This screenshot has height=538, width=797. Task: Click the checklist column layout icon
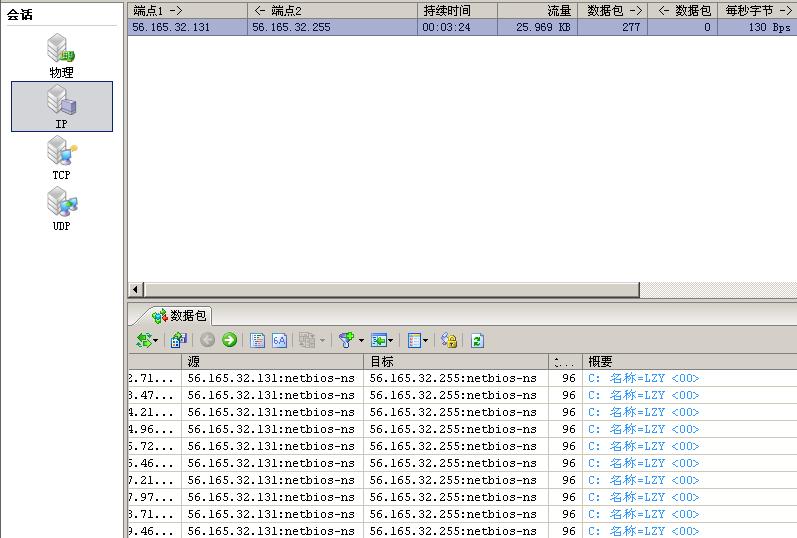pos(414,340)
